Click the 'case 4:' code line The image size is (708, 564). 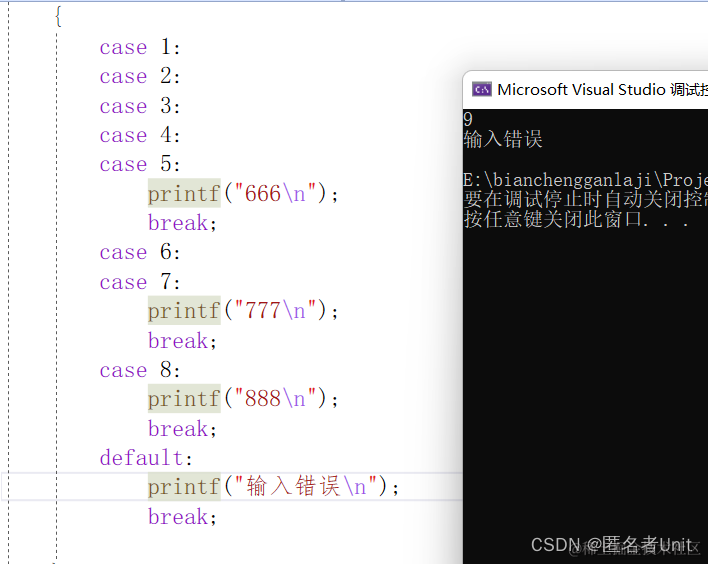coord(140,135)
